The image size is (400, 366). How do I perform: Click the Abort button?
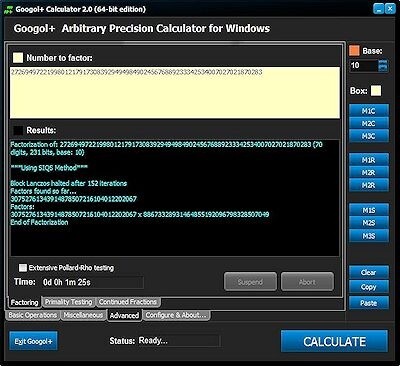pyautogui.click(x=307, y=282)
